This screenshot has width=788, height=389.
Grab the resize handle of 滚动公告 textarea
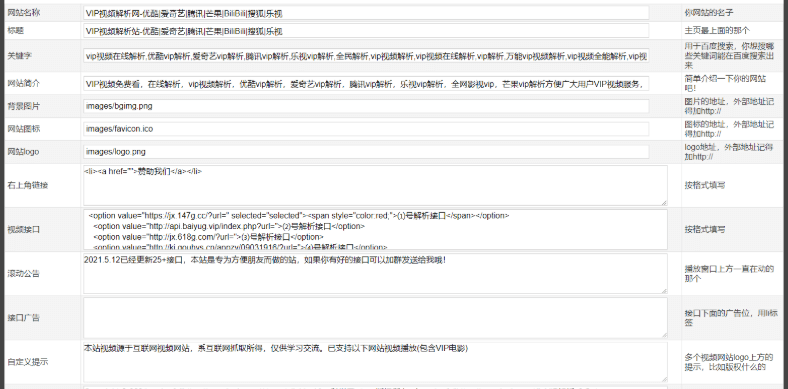664,290
